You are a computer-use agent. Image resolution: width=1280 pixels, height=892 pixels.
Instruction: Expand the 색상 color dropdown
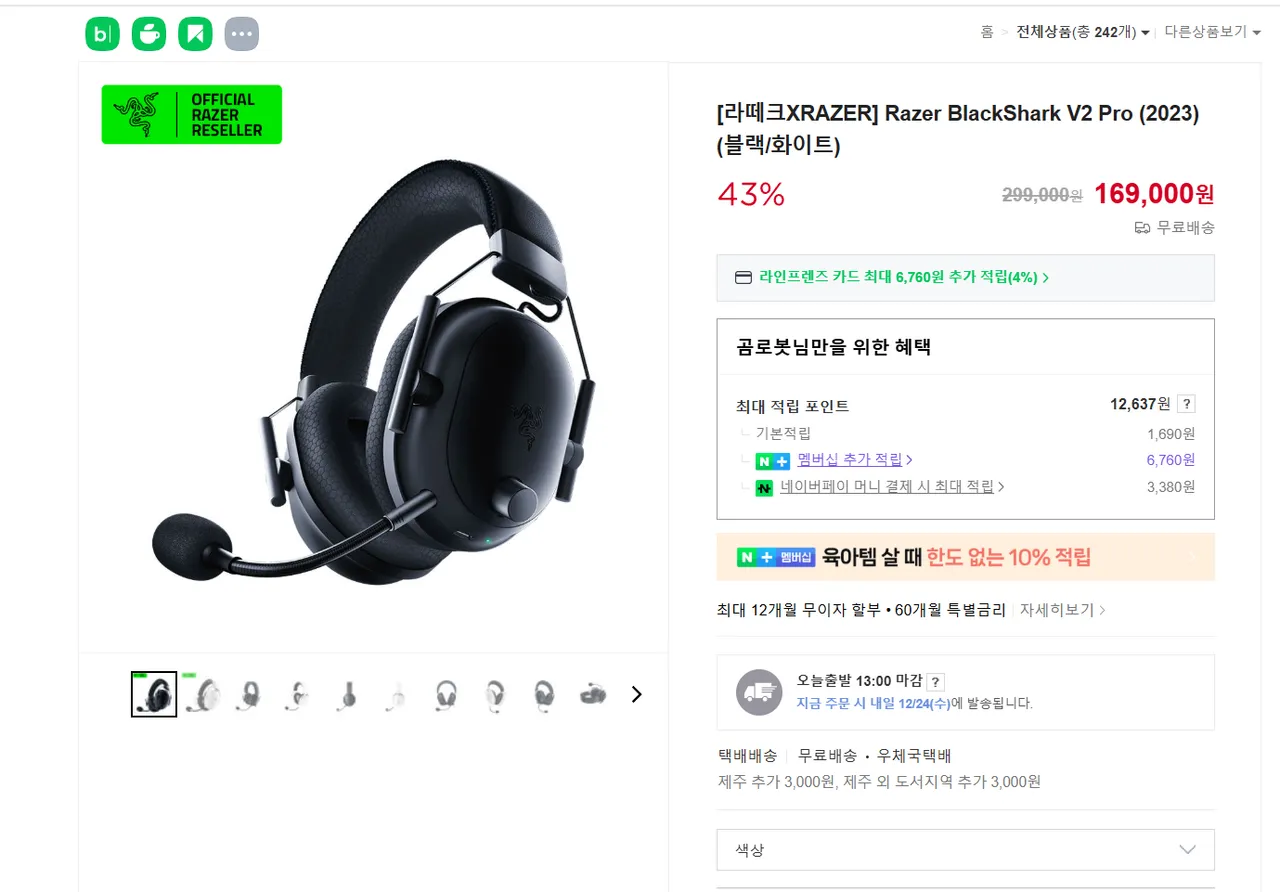click(x=965, y=850)
